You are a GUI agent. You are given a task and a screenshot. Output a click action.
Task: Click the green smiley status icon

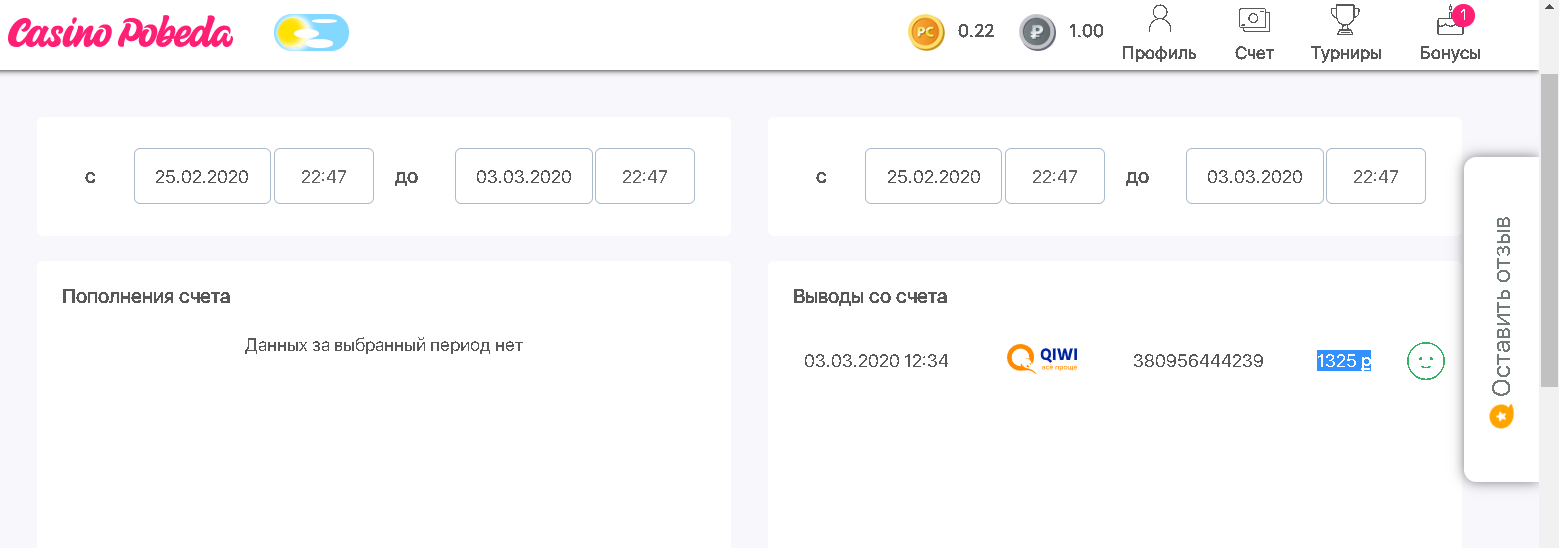coord(1425,361)
